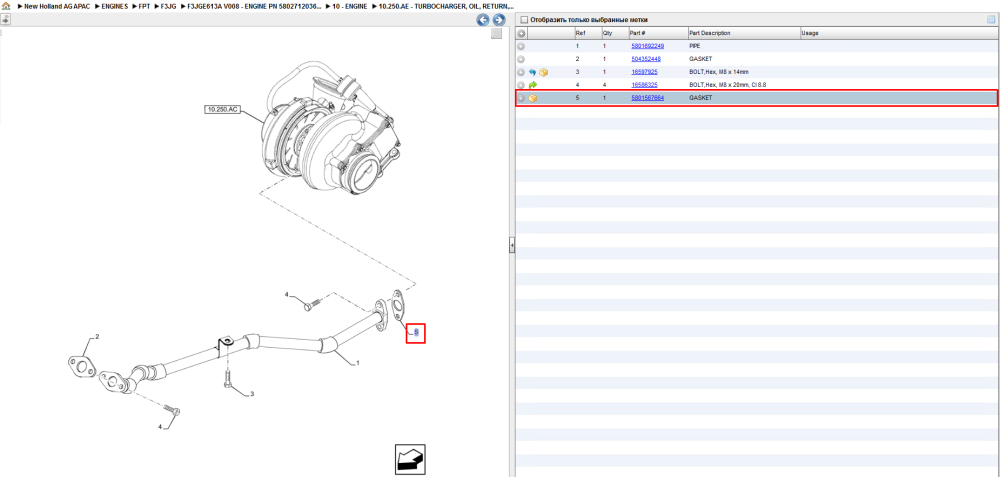Click the 10.250.AC reference label on turbocharger
This screenshot has width=1000, height=477.
(x=222, y=110)
